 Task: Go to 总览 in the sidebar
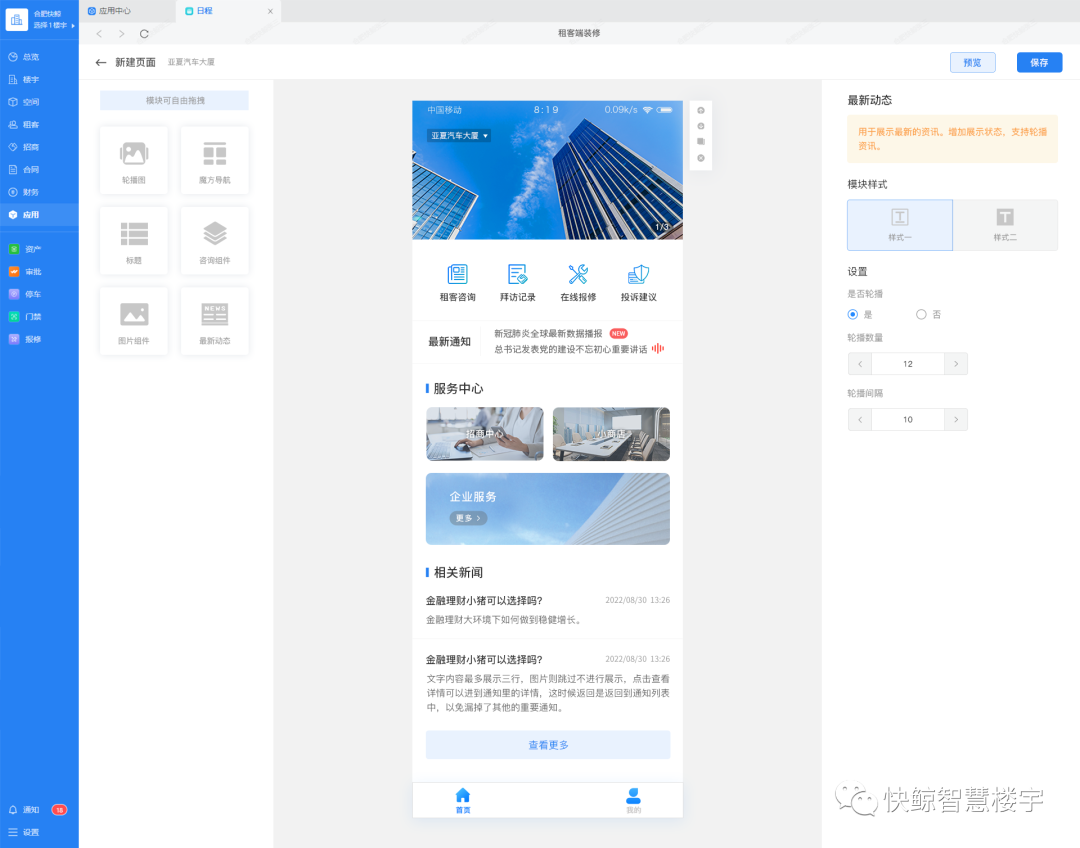tap(39, 56)
